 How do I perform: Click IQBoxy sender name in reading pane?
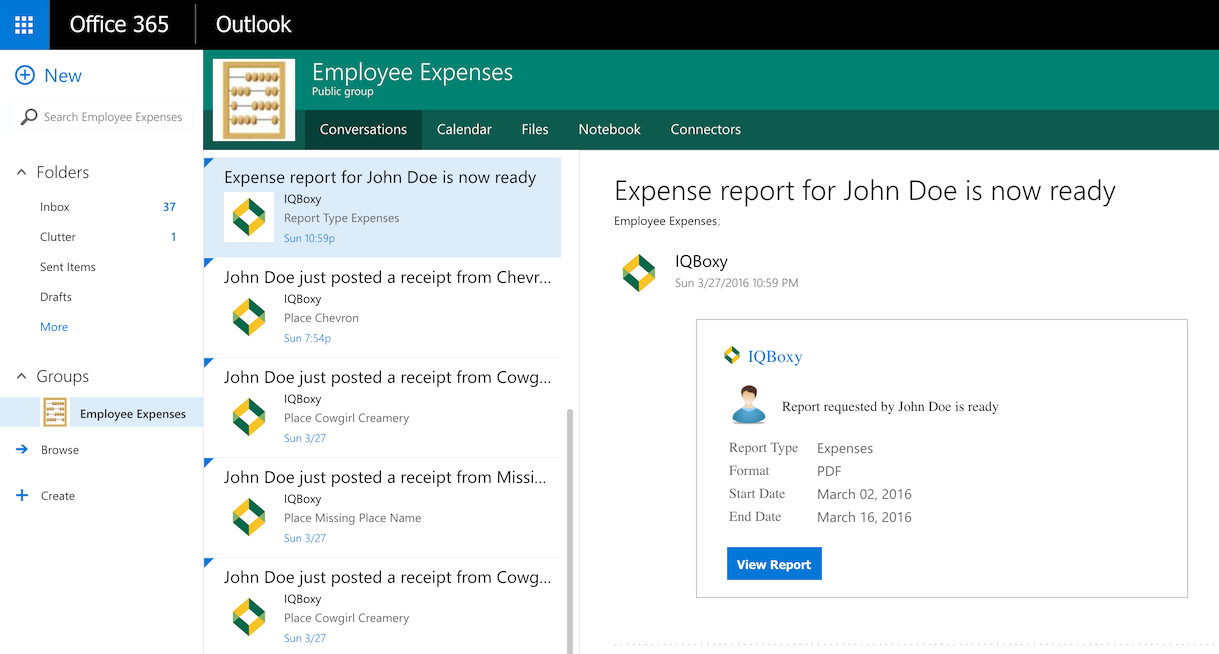(701, 261)
